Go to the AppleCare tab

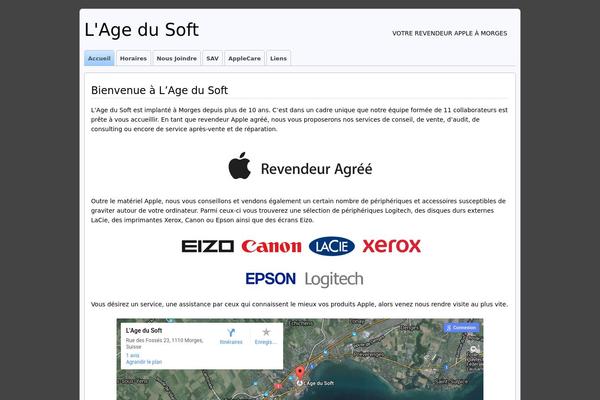pyautogui.click(x=244, y=58)
